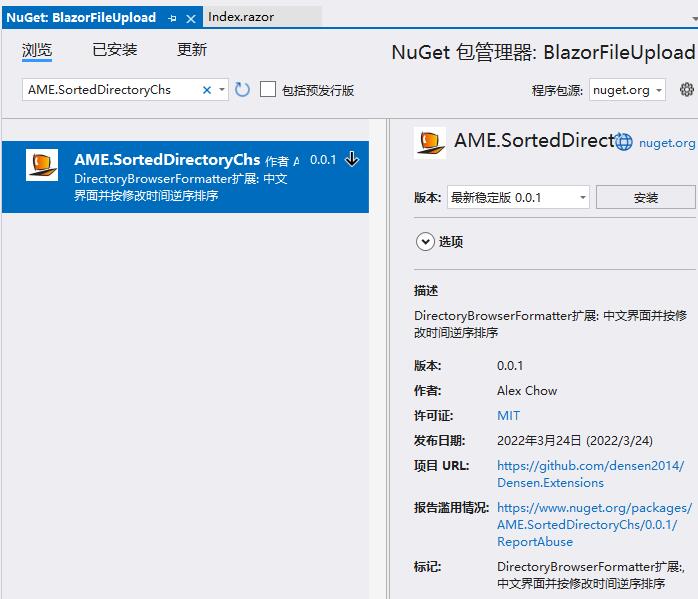Open the ReportAbuse nuget.org link
Screen dimensions: 698x599
click(594, 525)
